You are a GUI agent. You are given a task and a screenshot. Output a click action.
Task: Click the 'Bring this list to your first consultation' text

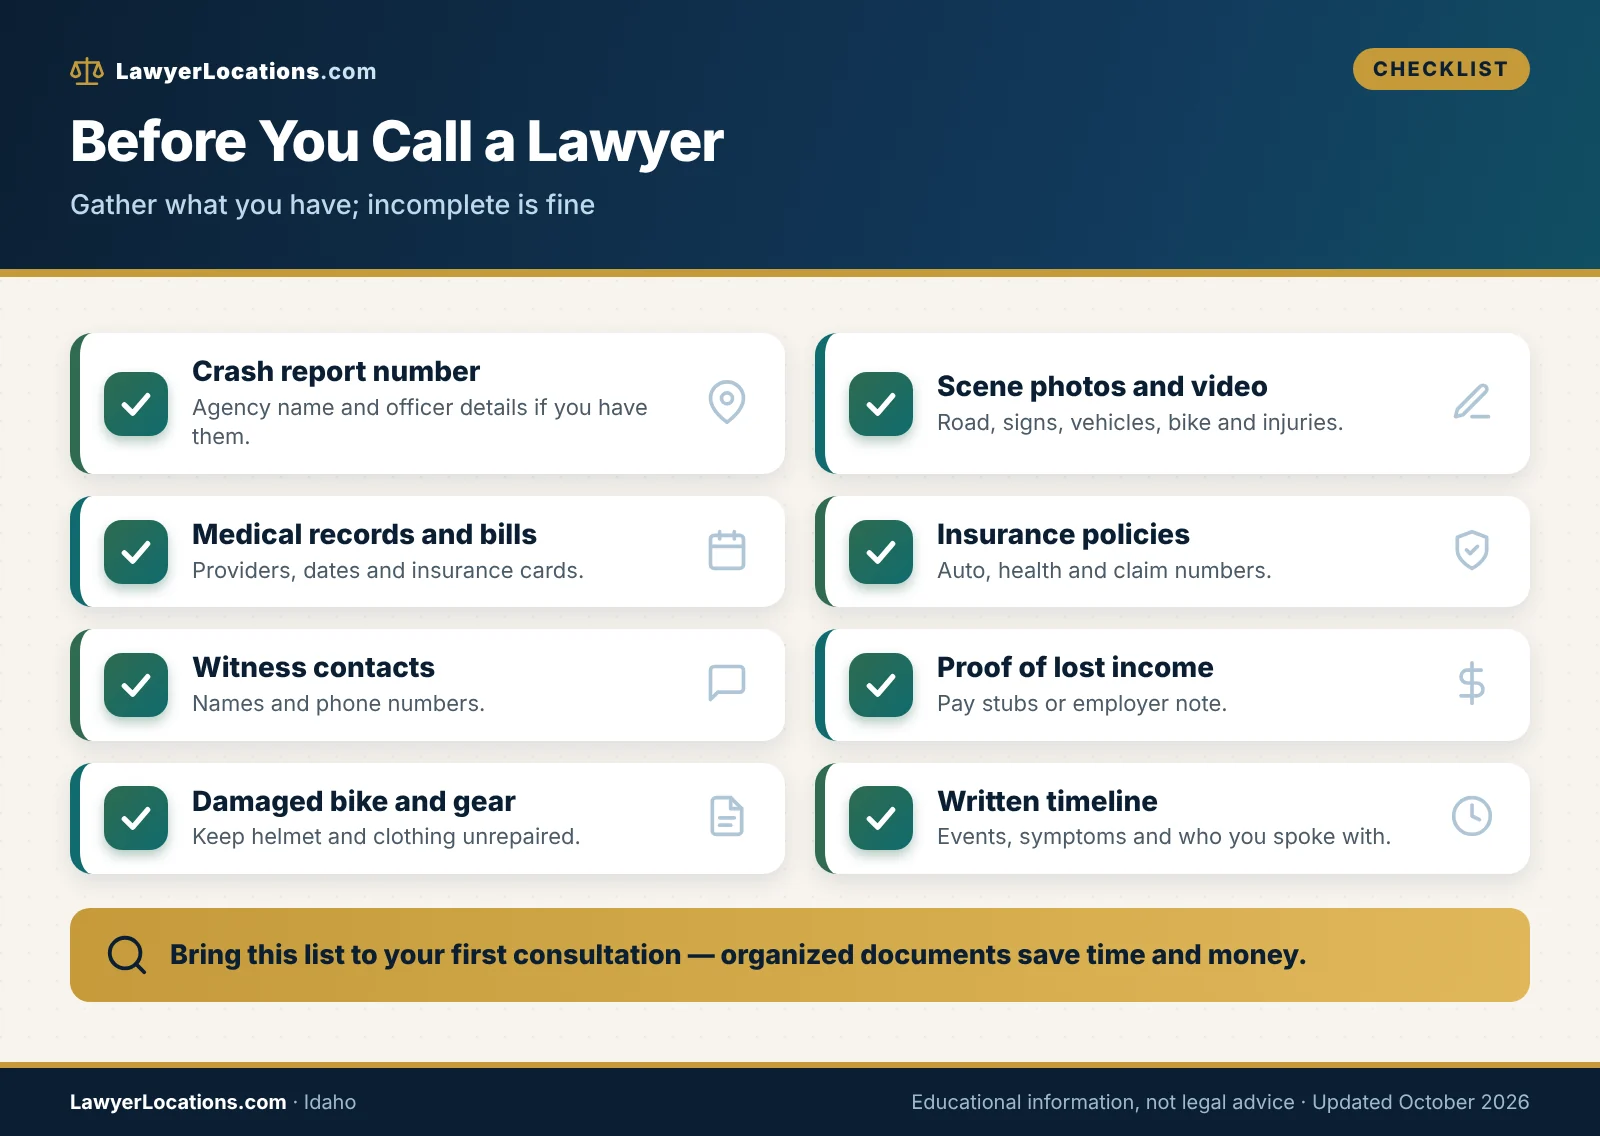pyautogui.click(x=425, y=955)
